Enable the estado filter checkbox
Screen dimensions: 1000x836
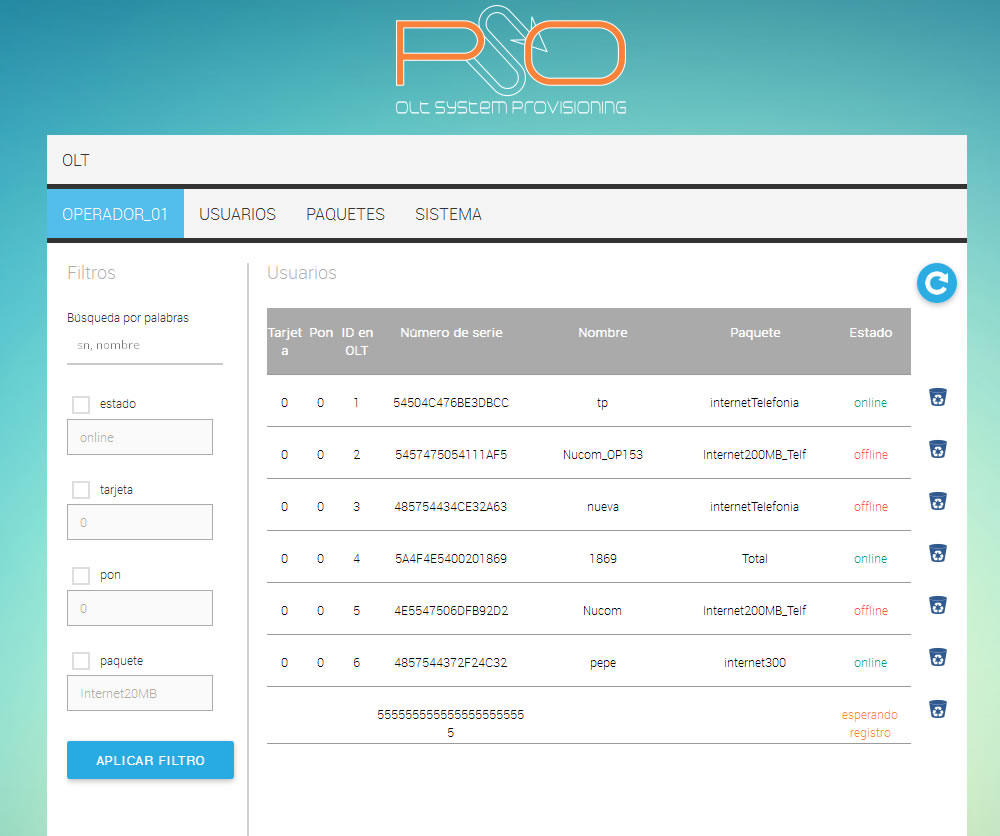pyautogui.click(x=81, y=404)
